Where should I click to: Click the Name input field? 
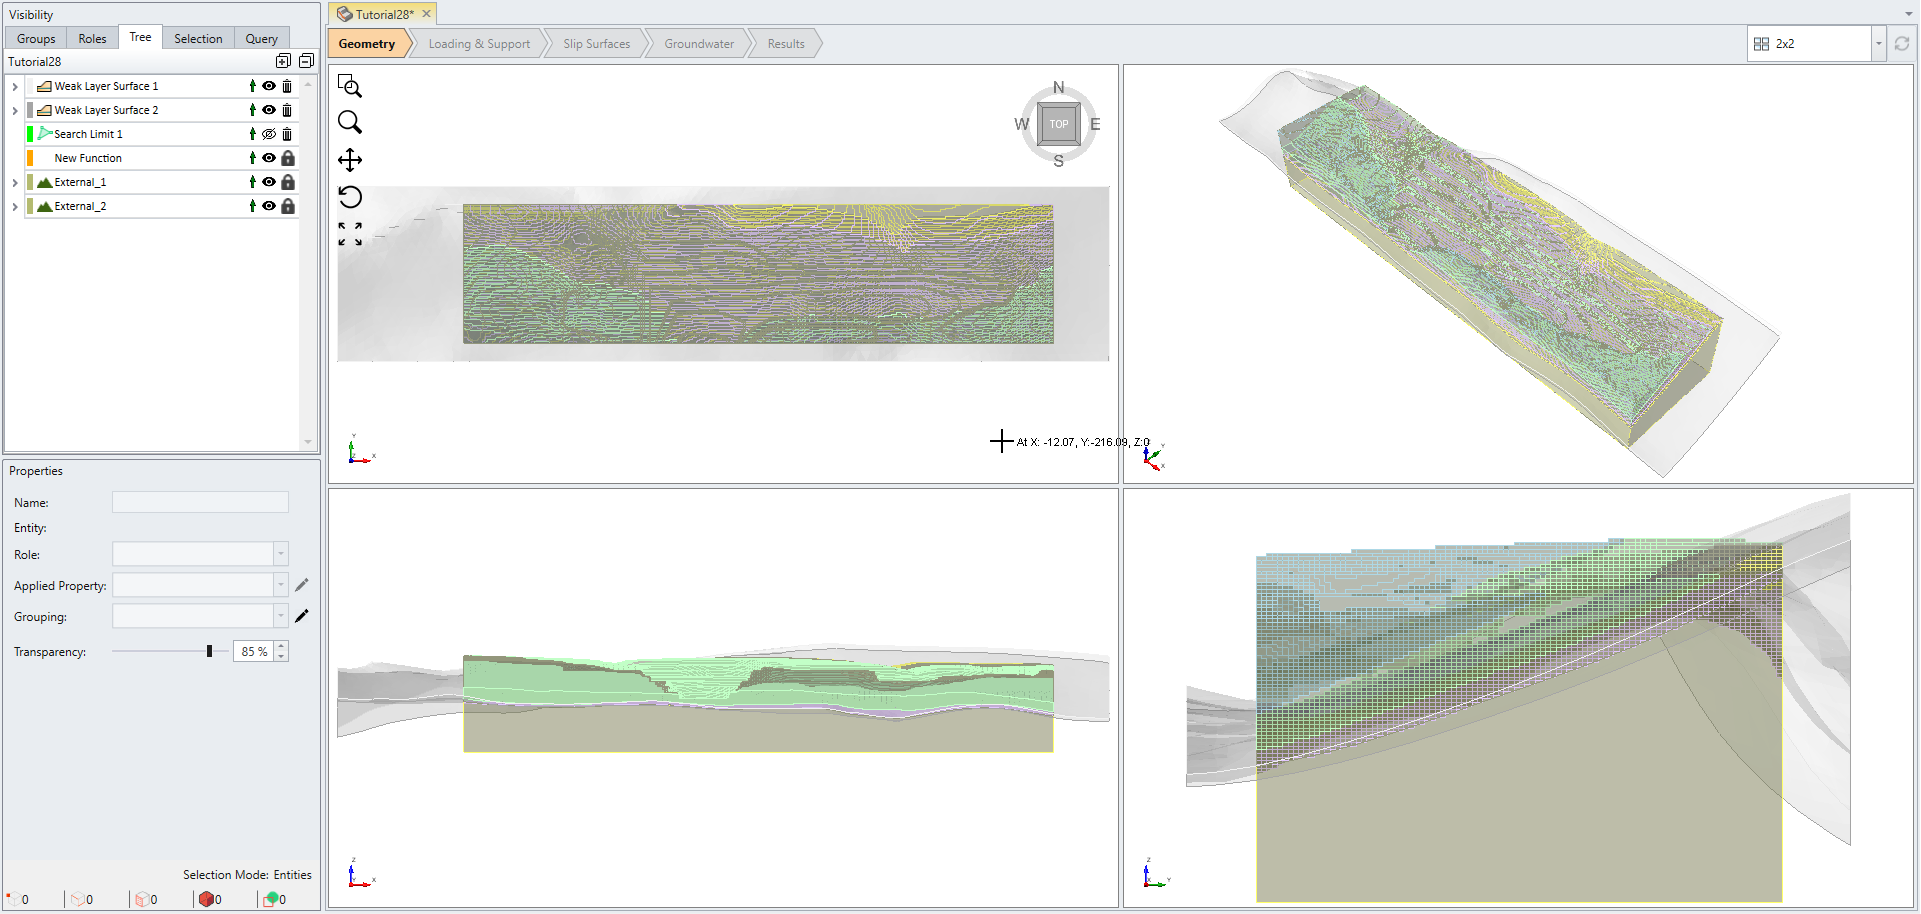coord(200,503)
